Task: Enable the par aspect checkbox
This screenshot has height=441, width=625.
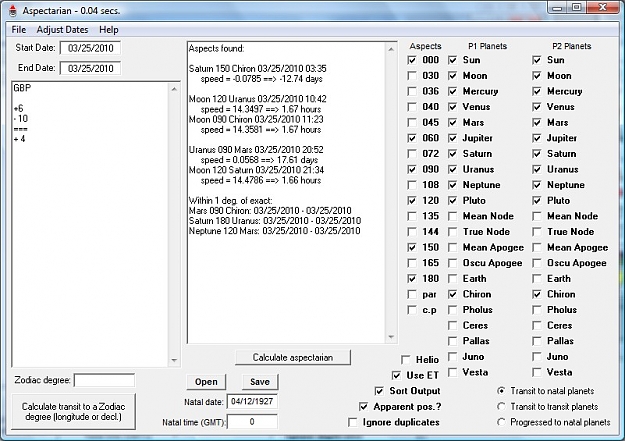Action: [x=412, y=294]
